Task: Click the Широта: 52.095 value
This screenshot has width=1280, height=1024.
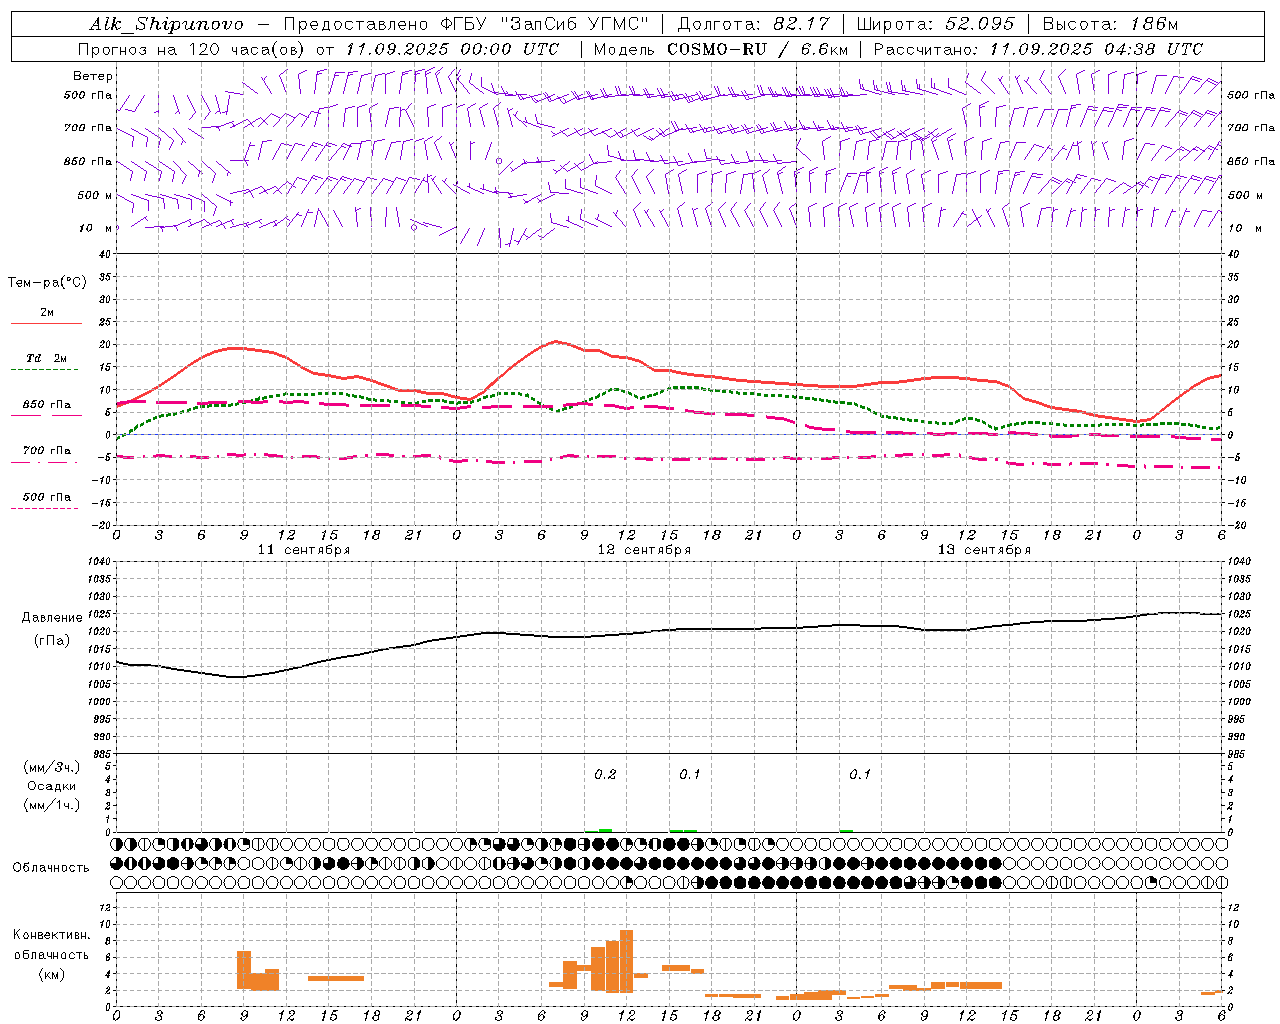Action: pyautogui.click(x=935, y=24)
